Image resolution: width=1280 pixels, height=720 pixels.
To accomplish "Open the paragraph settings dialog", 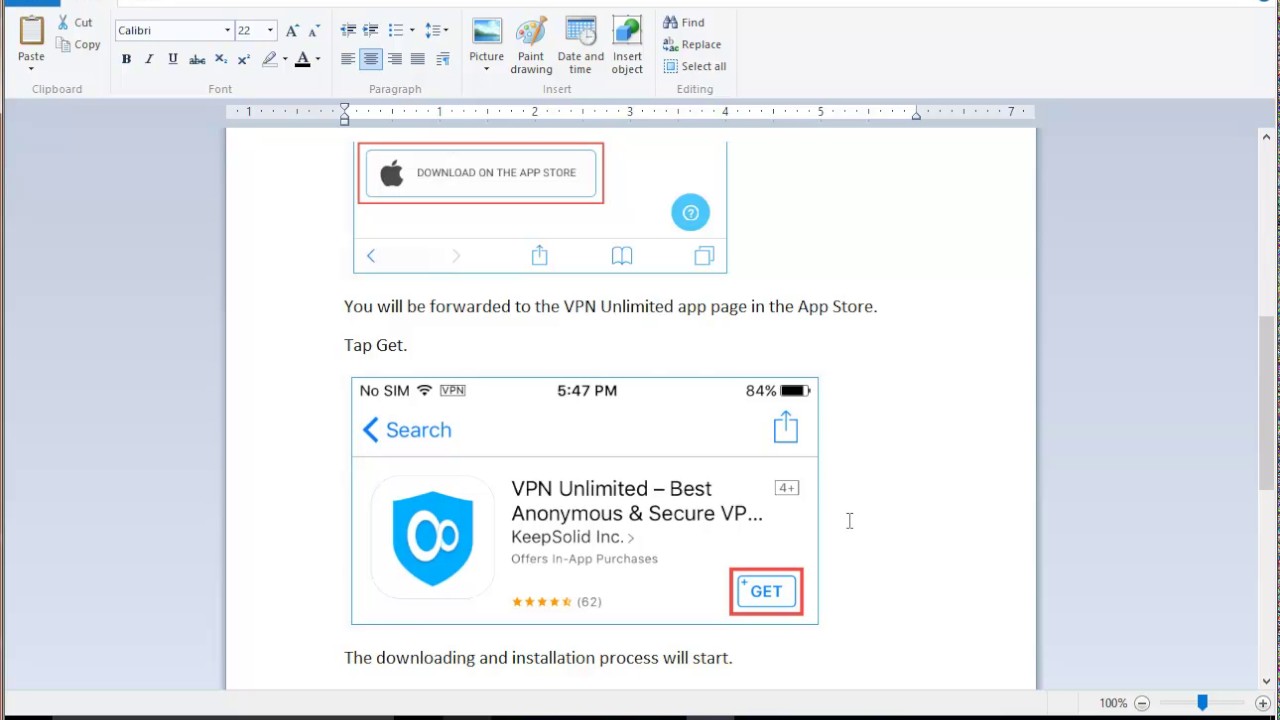I will (x=442, y=59).
